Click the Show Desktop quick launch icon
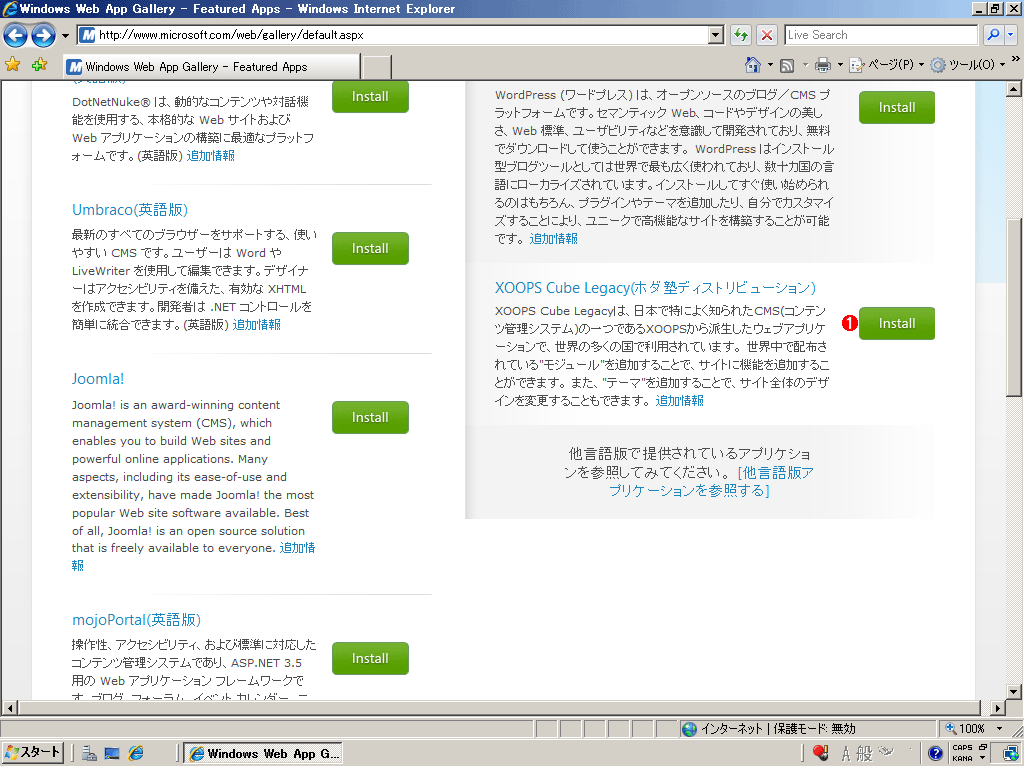Screen dimensions: 1024x766 coord(112,754)
